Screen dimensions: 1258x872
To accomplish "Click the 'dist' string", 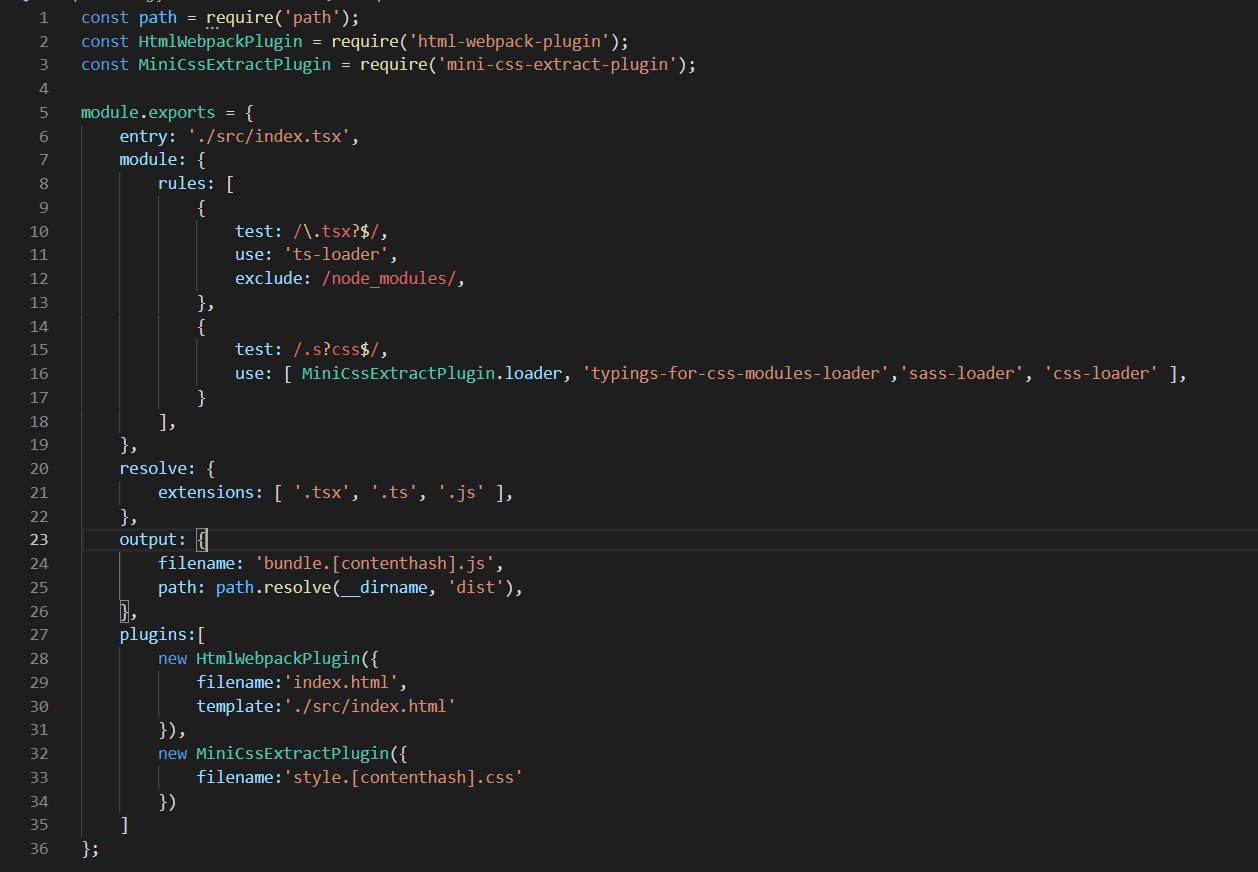I will point(477,587).
